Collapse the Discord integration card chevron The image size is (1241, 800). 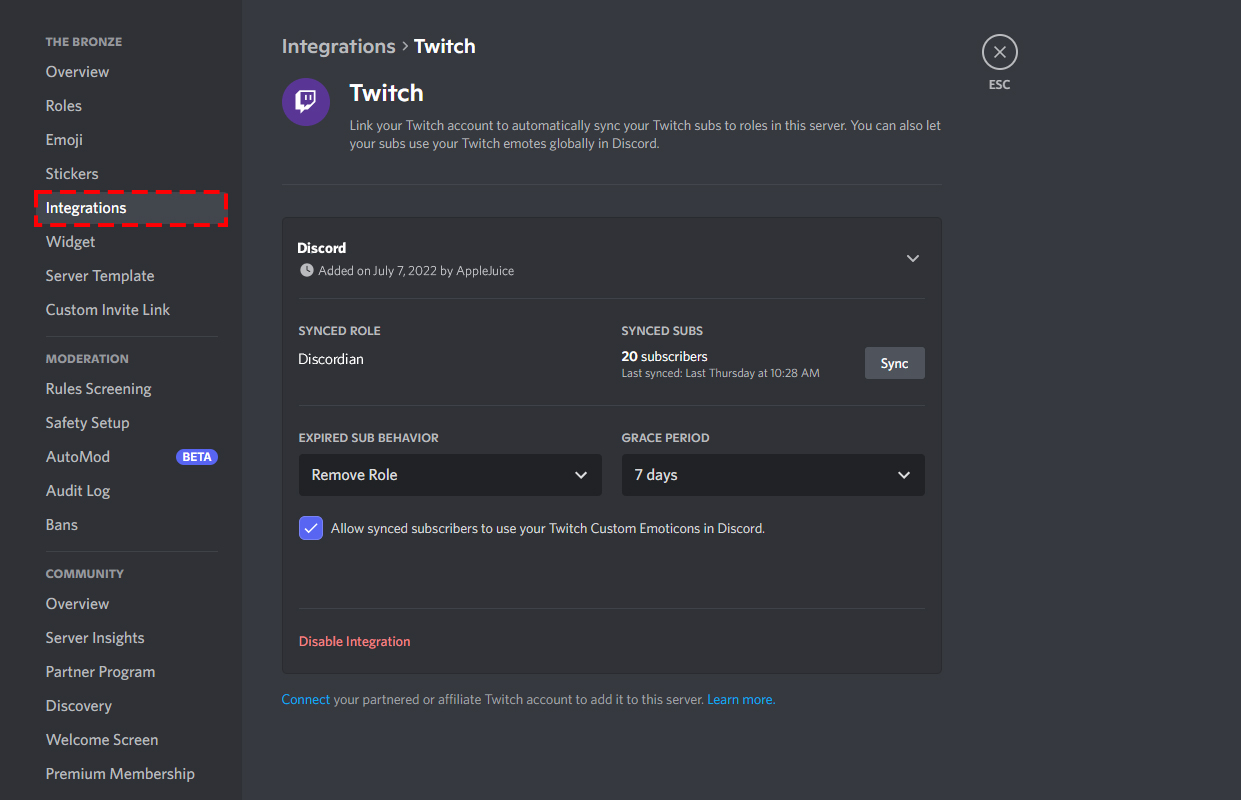tap(912, 258)
